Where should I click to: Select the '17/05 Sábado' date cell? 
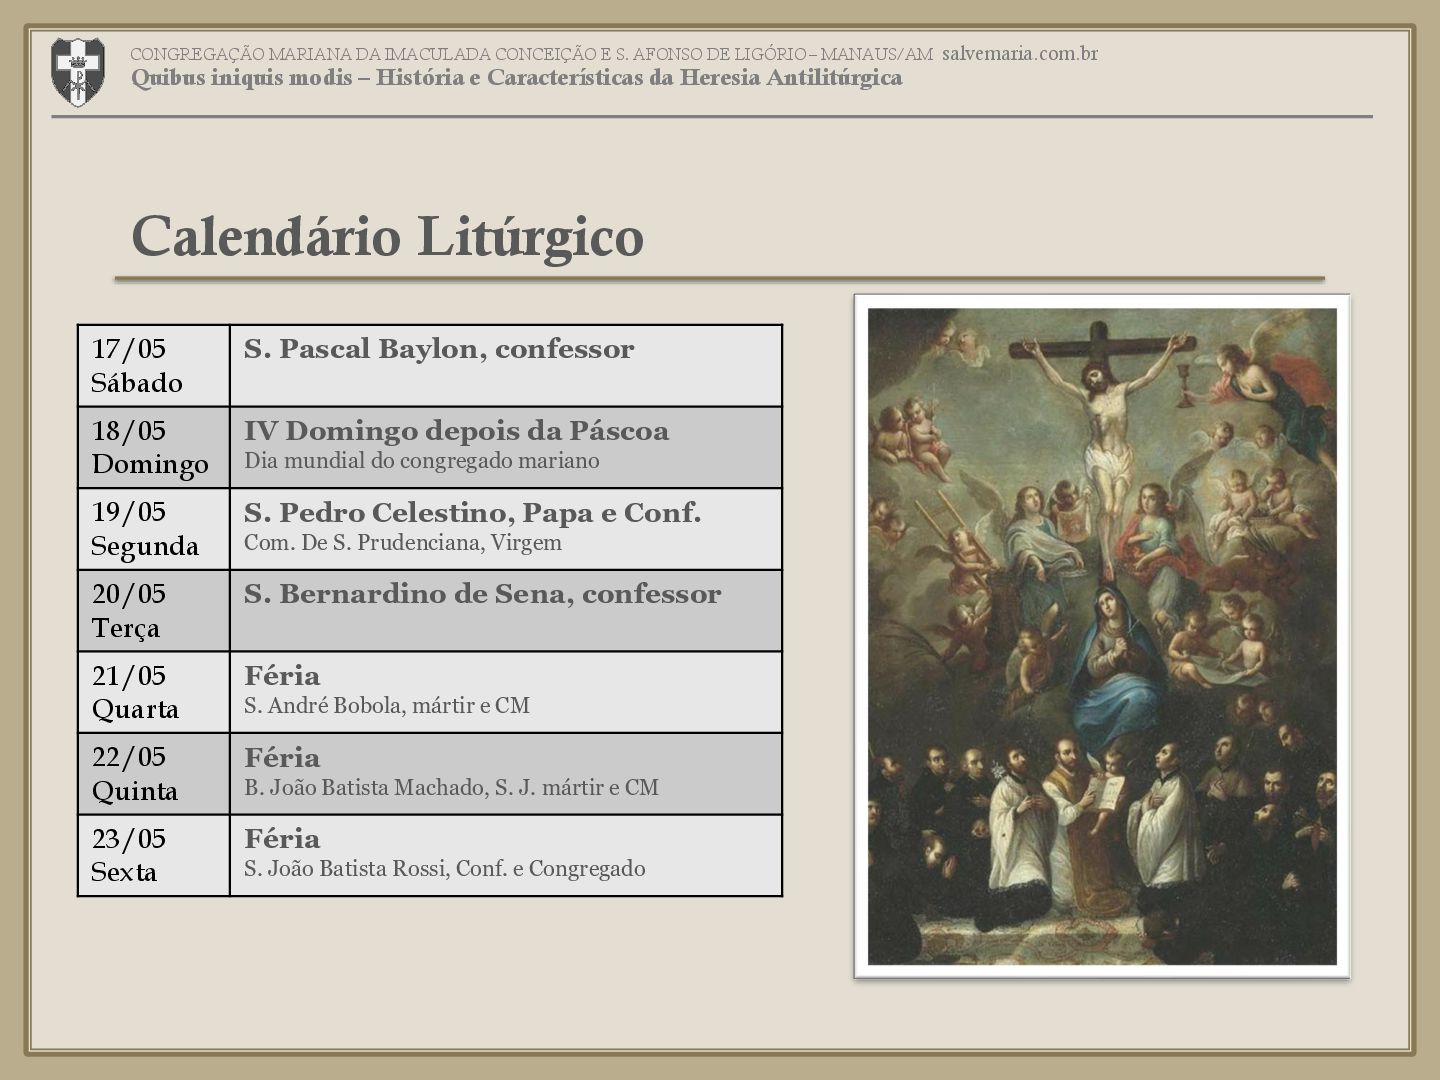click(x=154, y=366)
